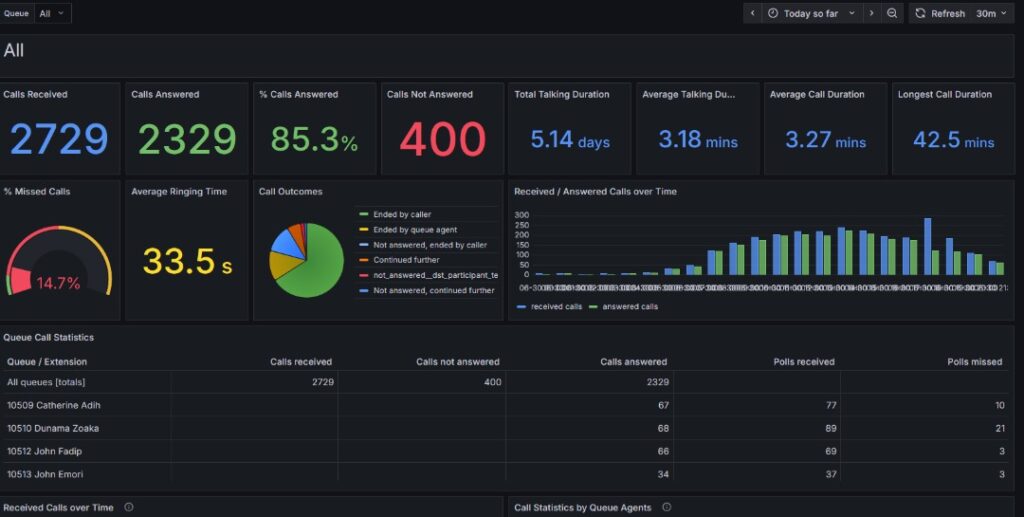Click the previous time range arrow

pos(753,13)
